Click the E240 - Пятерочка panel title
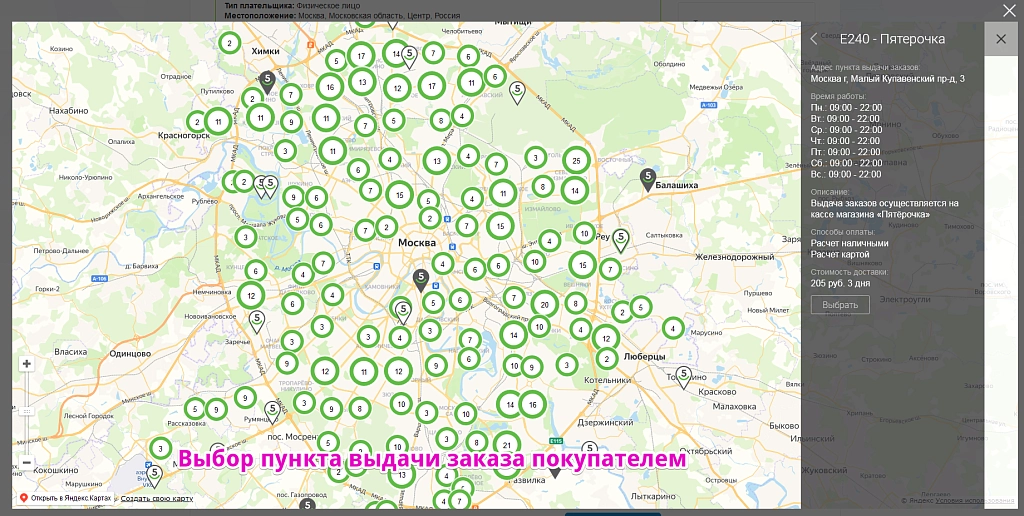Screen dimensions: 1024x516 point(892,39)
